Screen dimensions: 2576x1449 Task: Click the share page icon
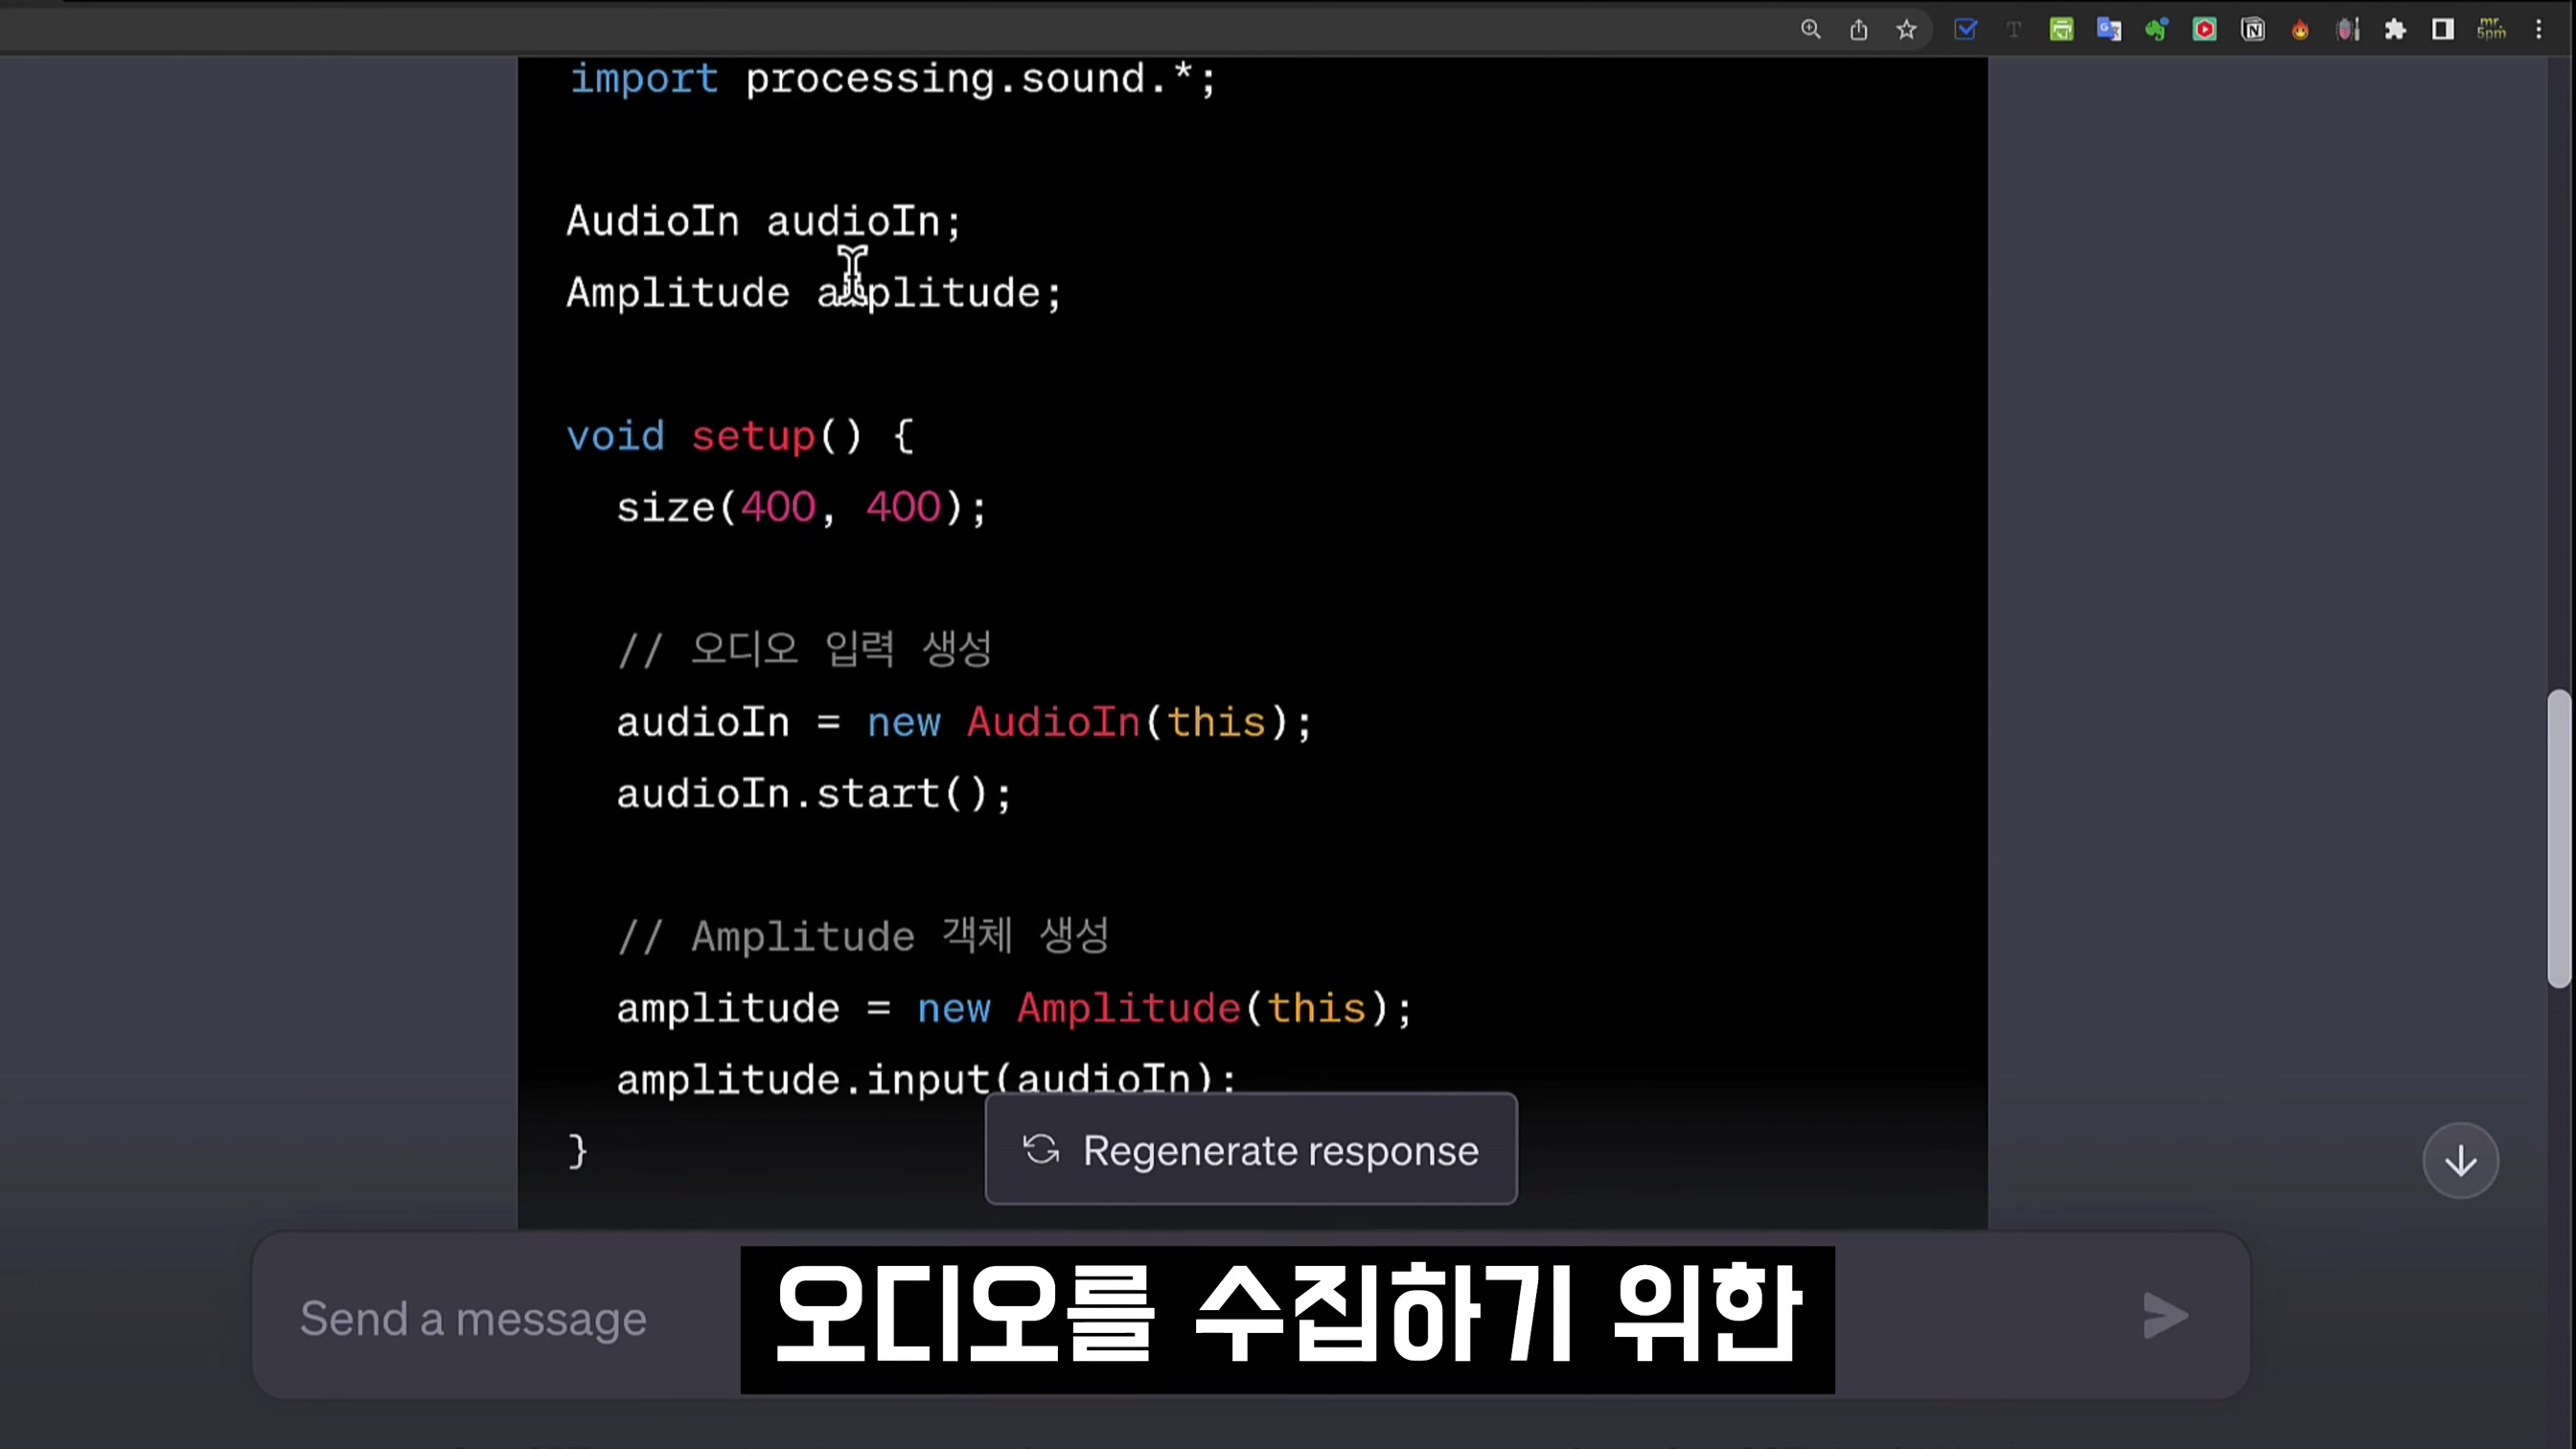(1858, 29)
